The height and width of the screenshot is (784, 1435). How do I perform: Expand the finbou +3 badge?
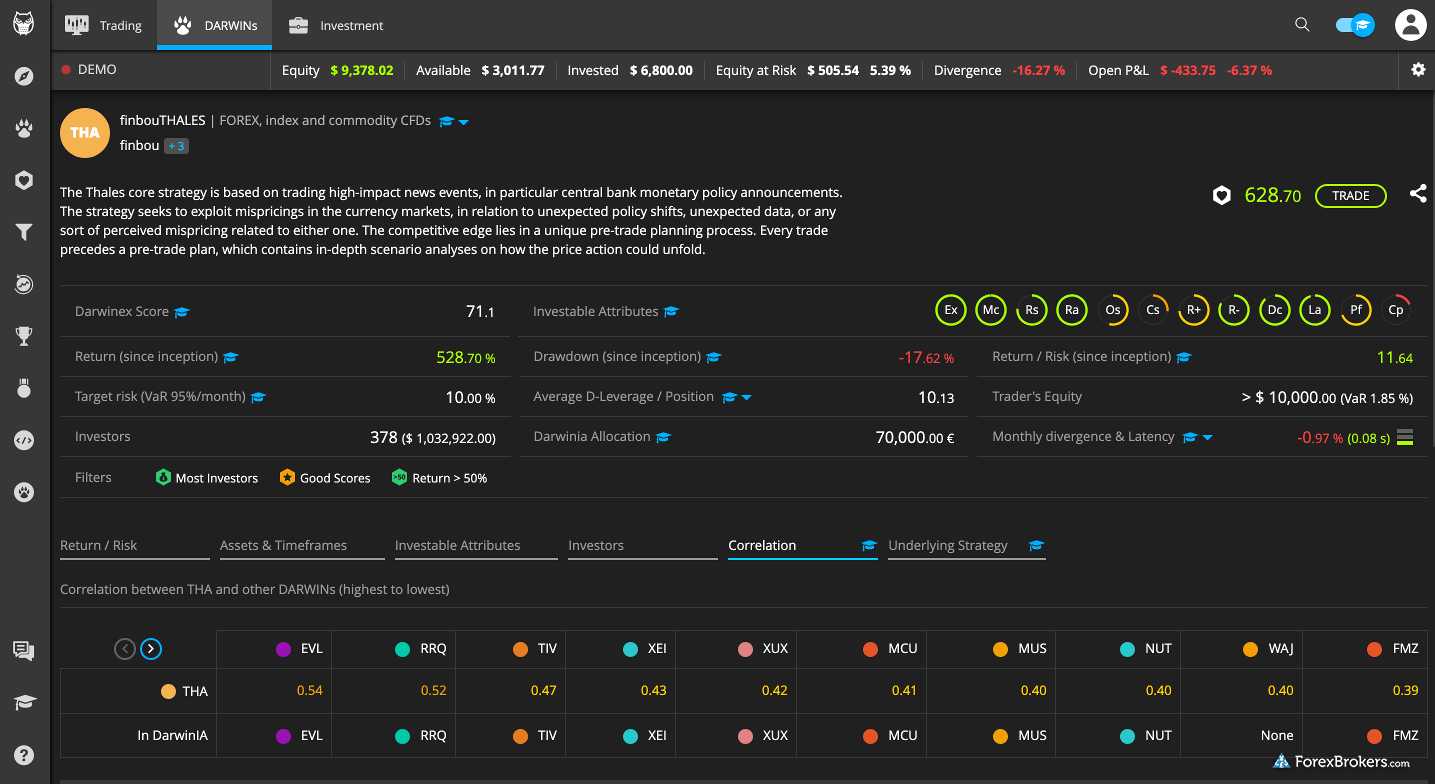point(177,146)
